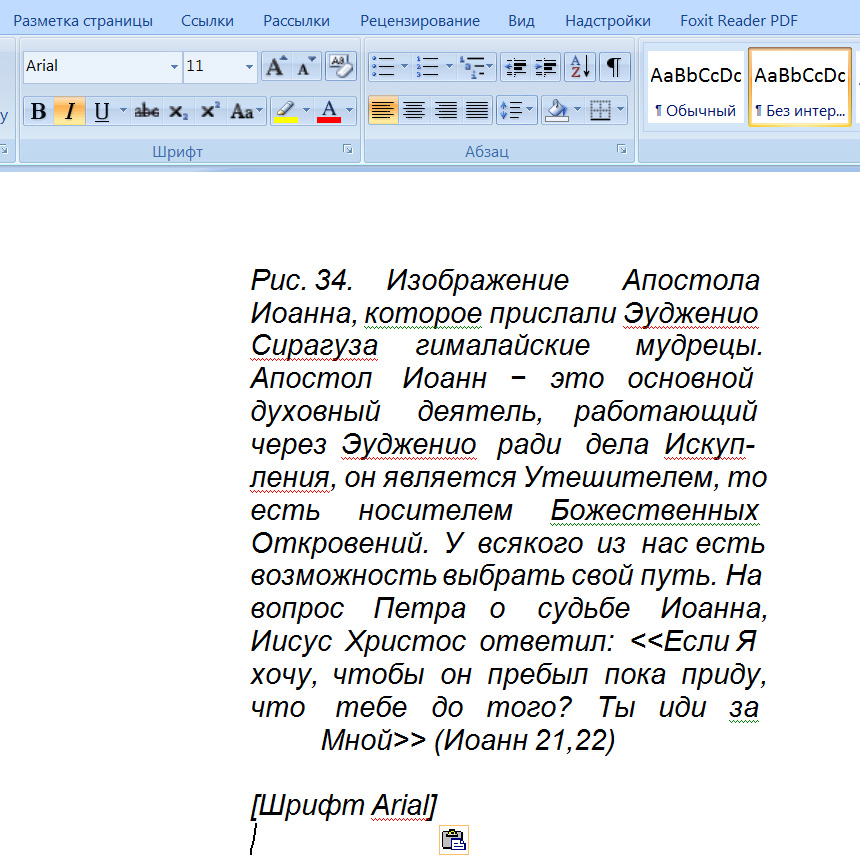The width and height of the screenshot is (860, 864).
Task: Clear formatting with the eraser icon
Action: coord(341,67)
